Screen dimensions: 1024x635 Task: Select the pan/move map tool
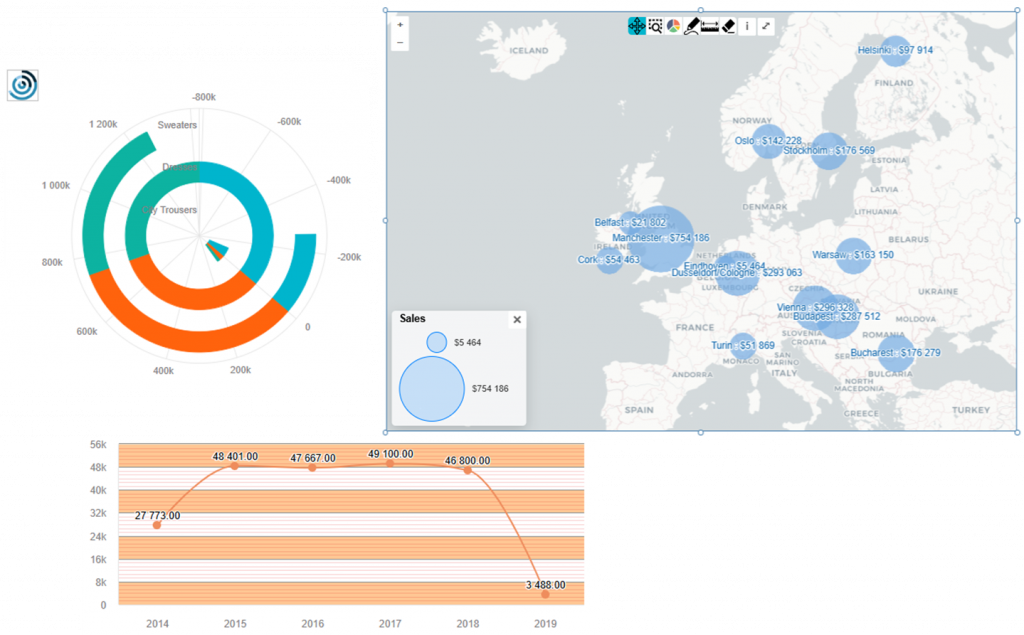(637, 26)
